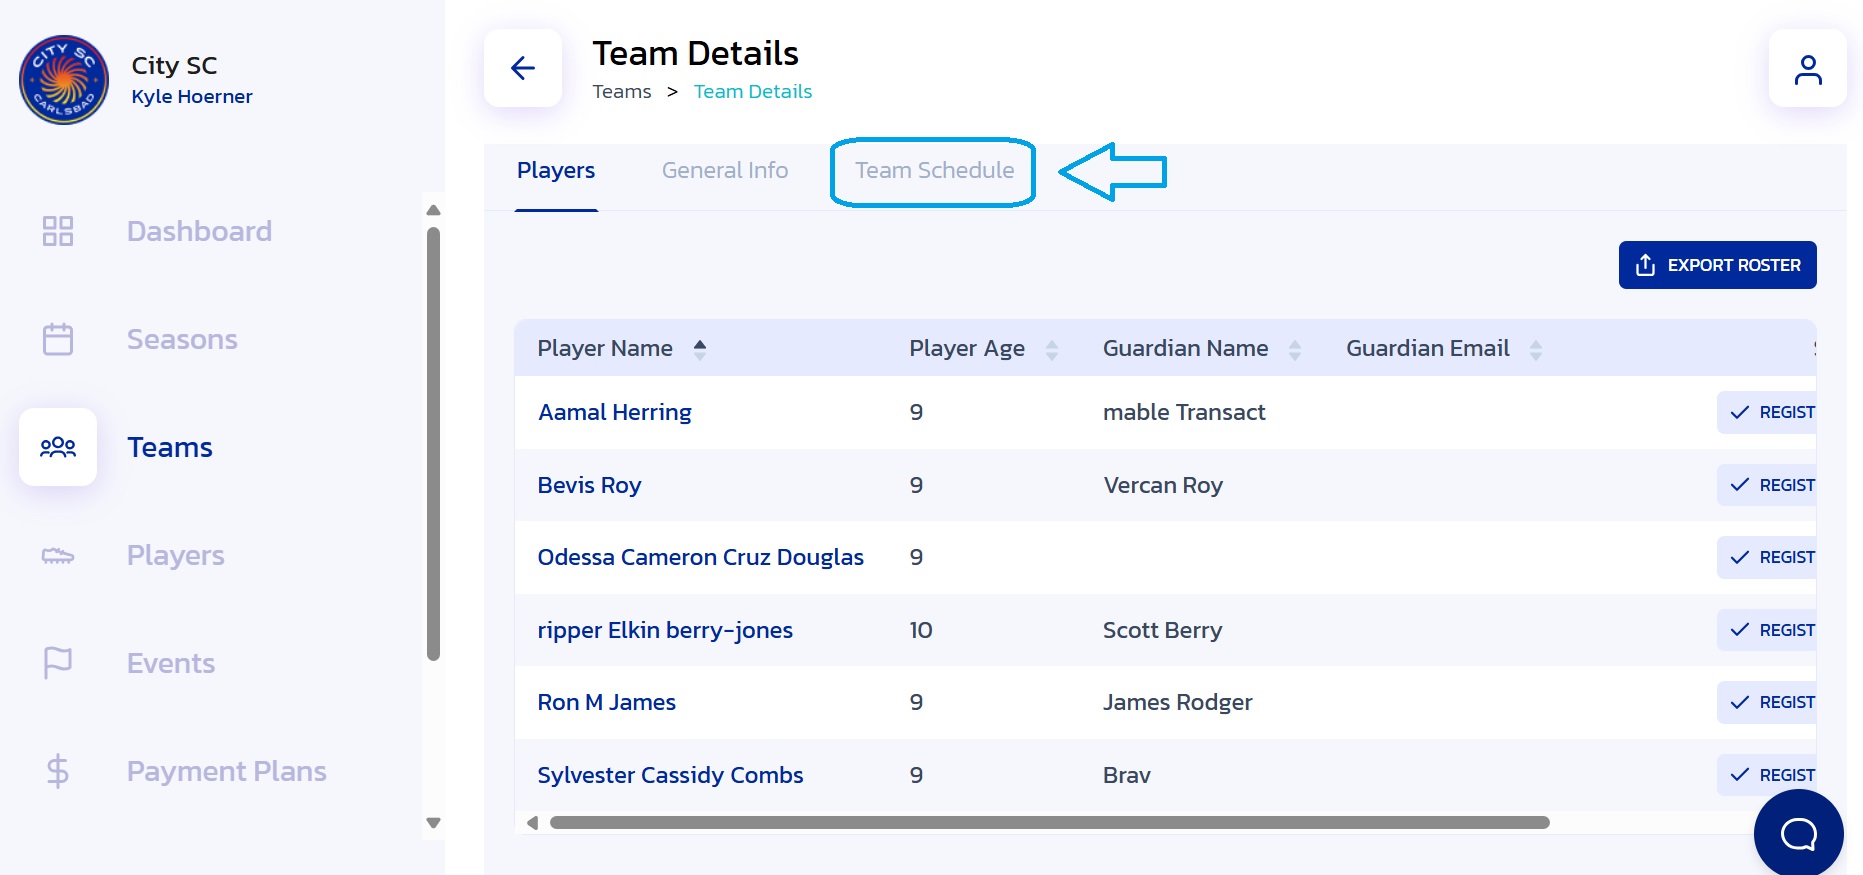Sort by Player Age column arrows
Screen dimensions: 1863x875
pyautogui.click(x=1052, y=349)
